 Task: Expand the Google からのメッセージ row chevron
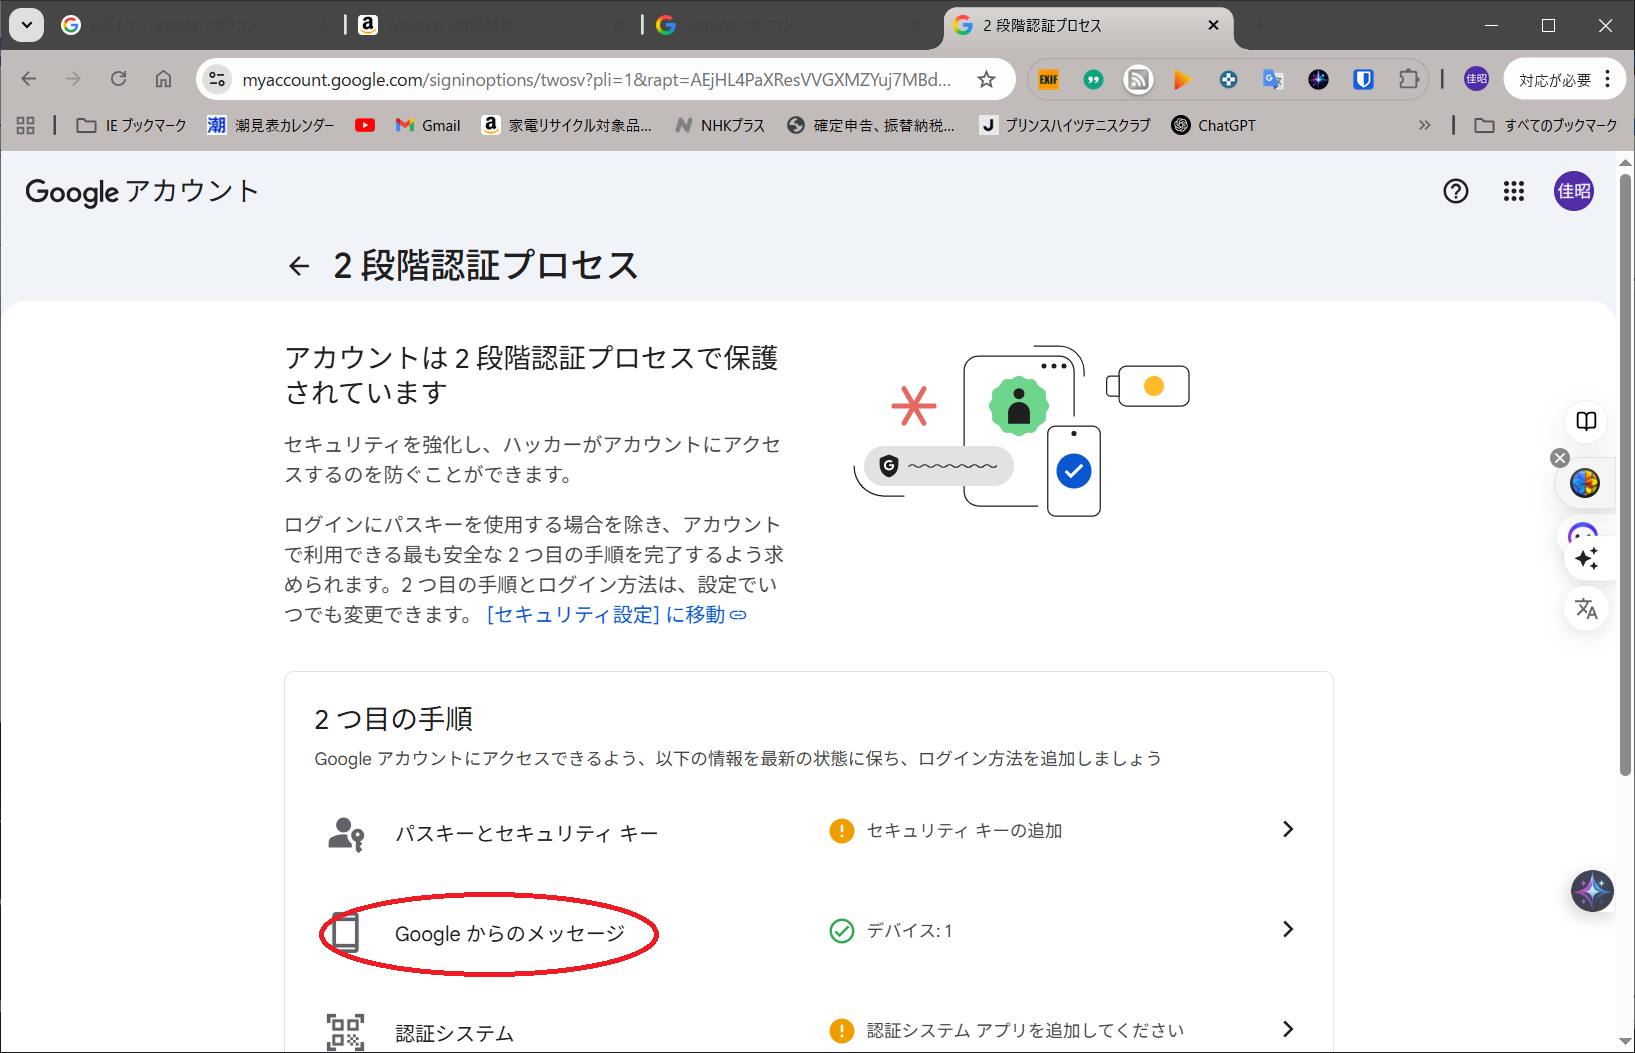pyautogui.click(x=1287, y=929)
